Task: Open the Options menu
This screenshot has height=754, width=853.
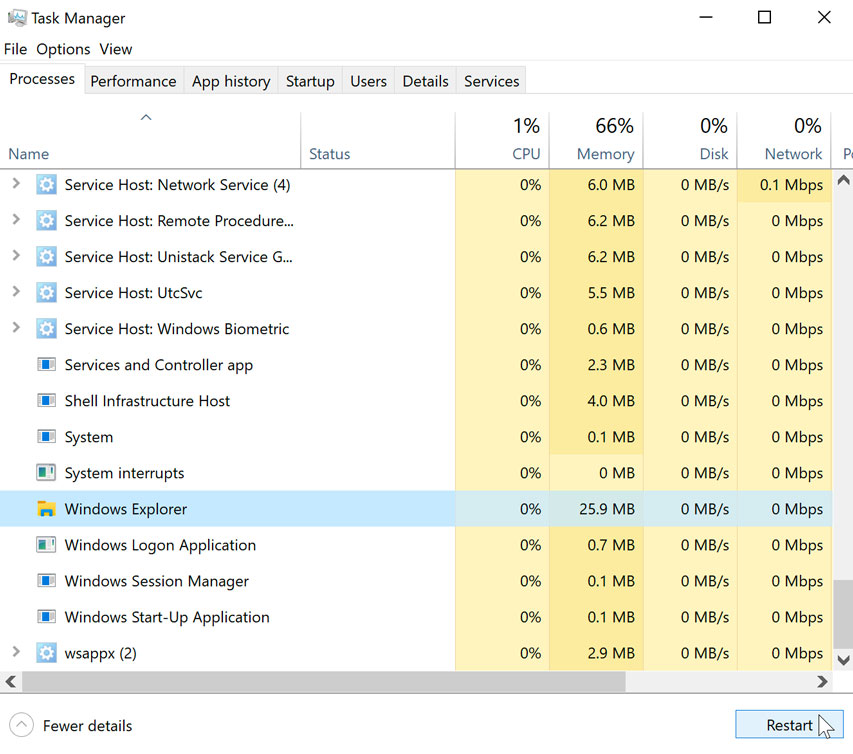Action: pos(62,48)
